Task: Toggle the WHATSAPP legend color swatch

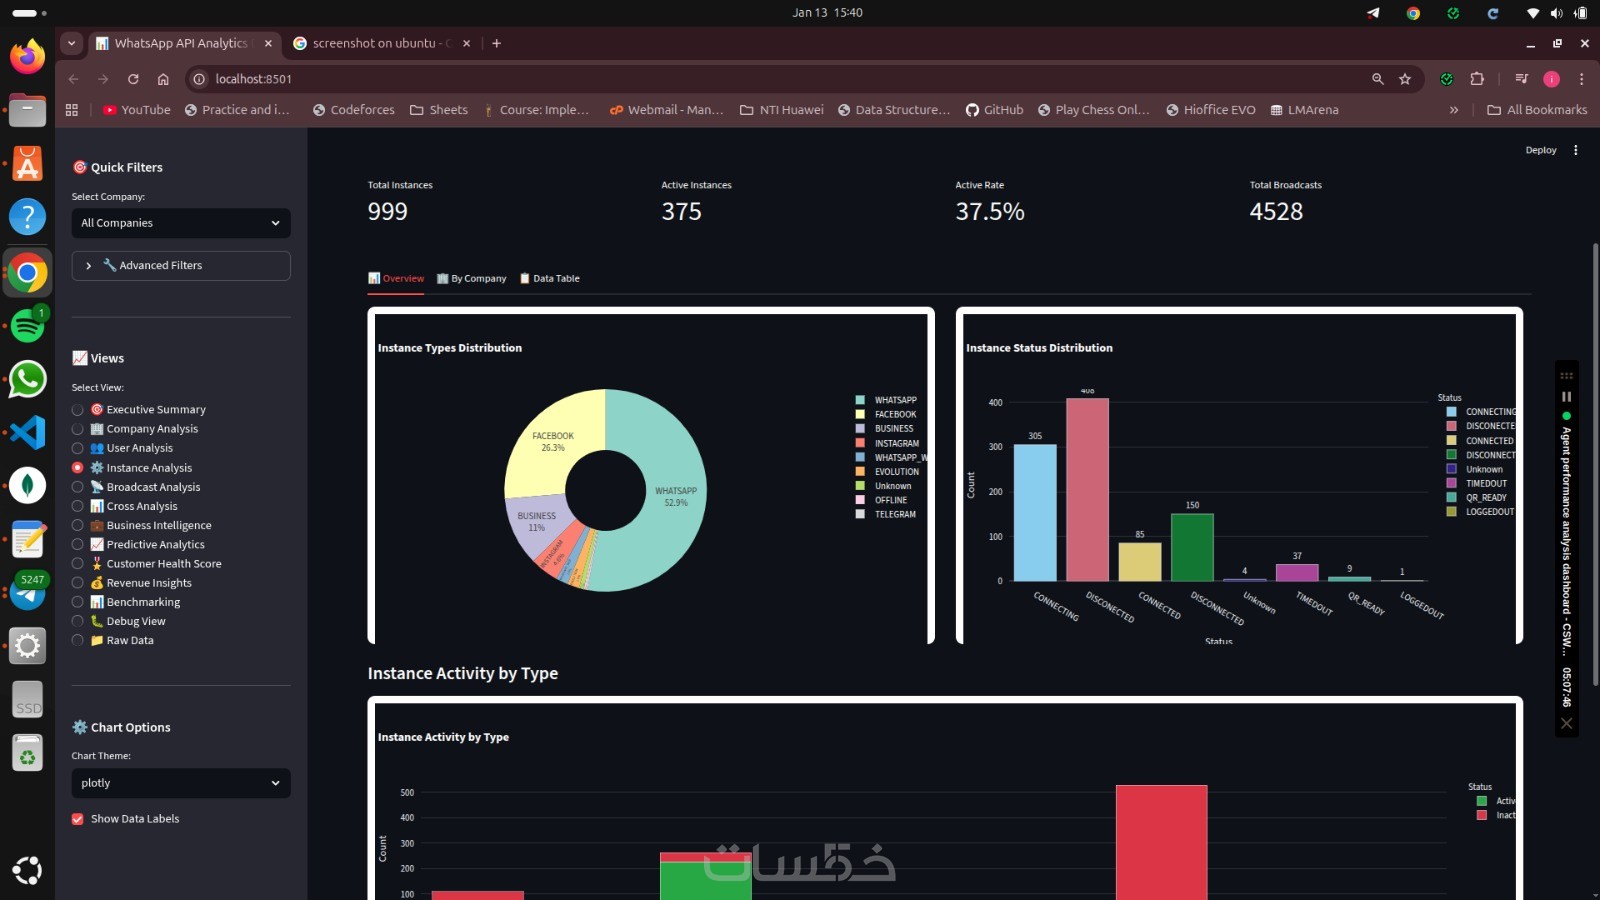Action: tap(860, 400)
